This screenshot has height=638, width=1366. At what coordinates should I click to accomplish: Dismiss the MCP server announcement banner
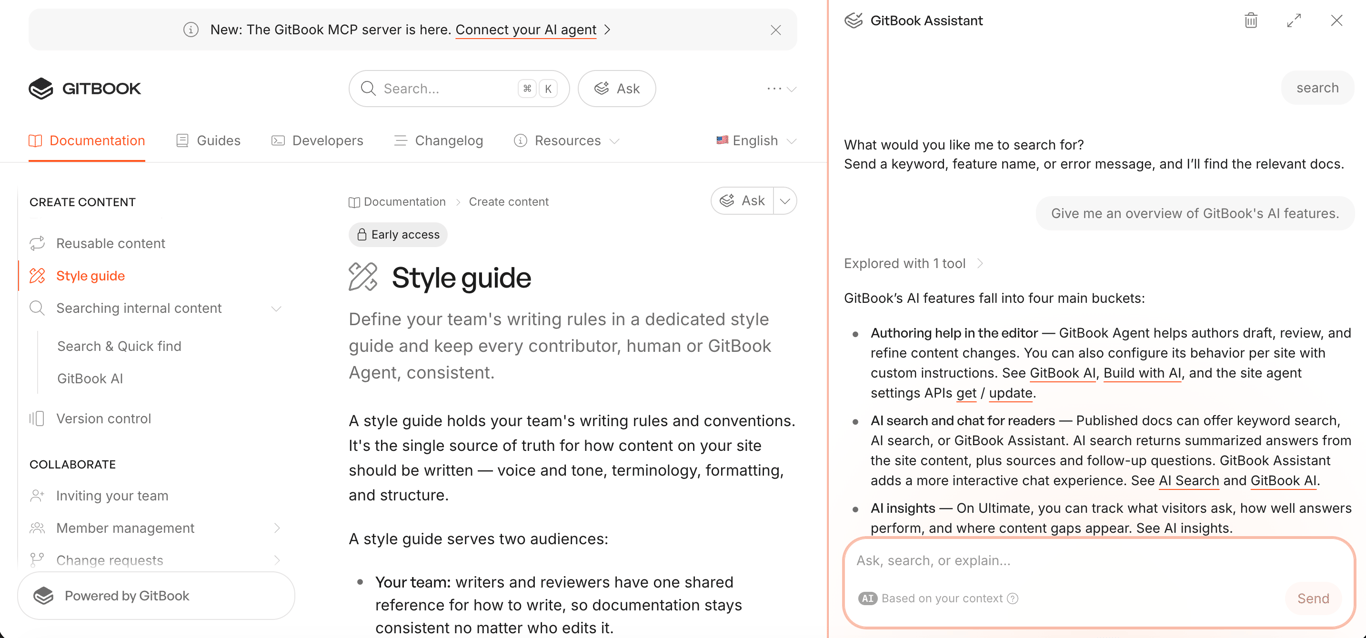(x=776, y=30)
